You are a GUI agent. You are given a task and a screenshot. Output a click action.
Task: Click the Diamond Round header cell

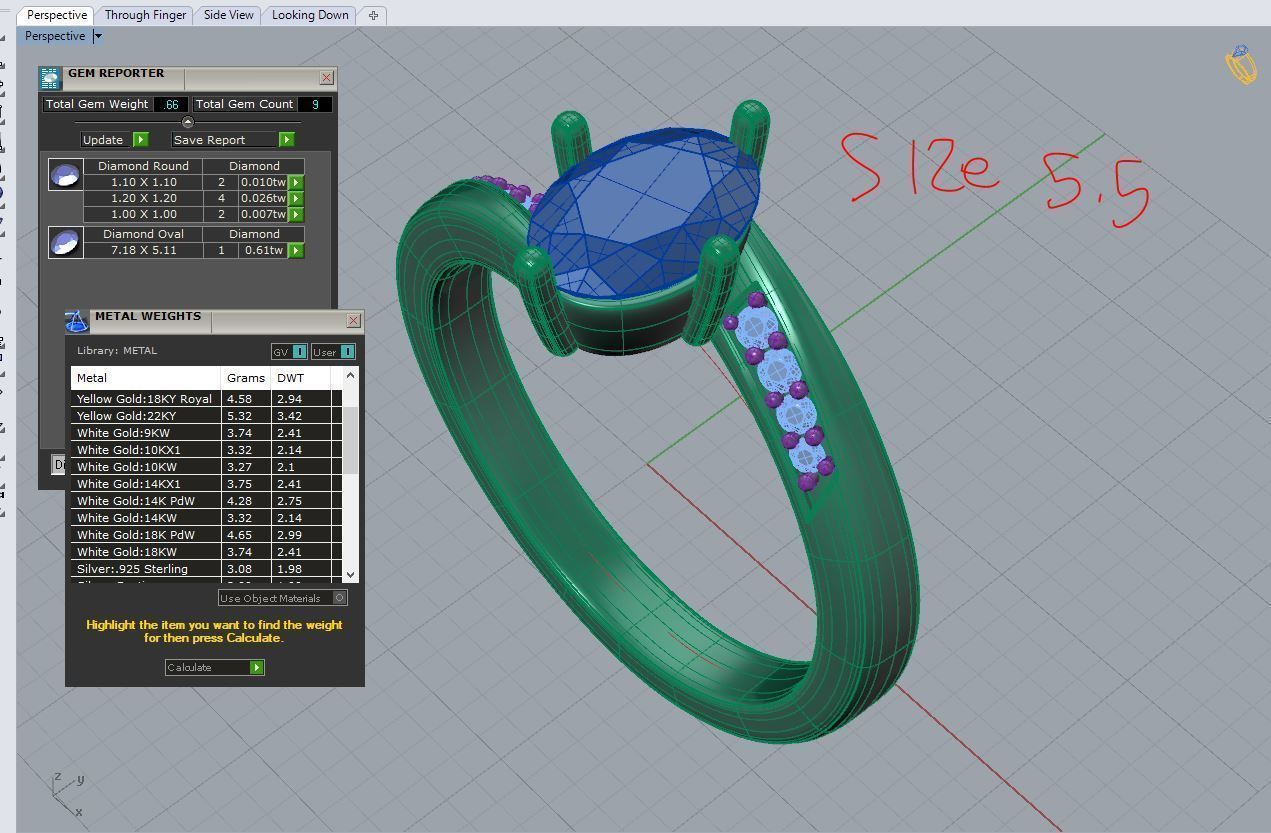(143, 166)
